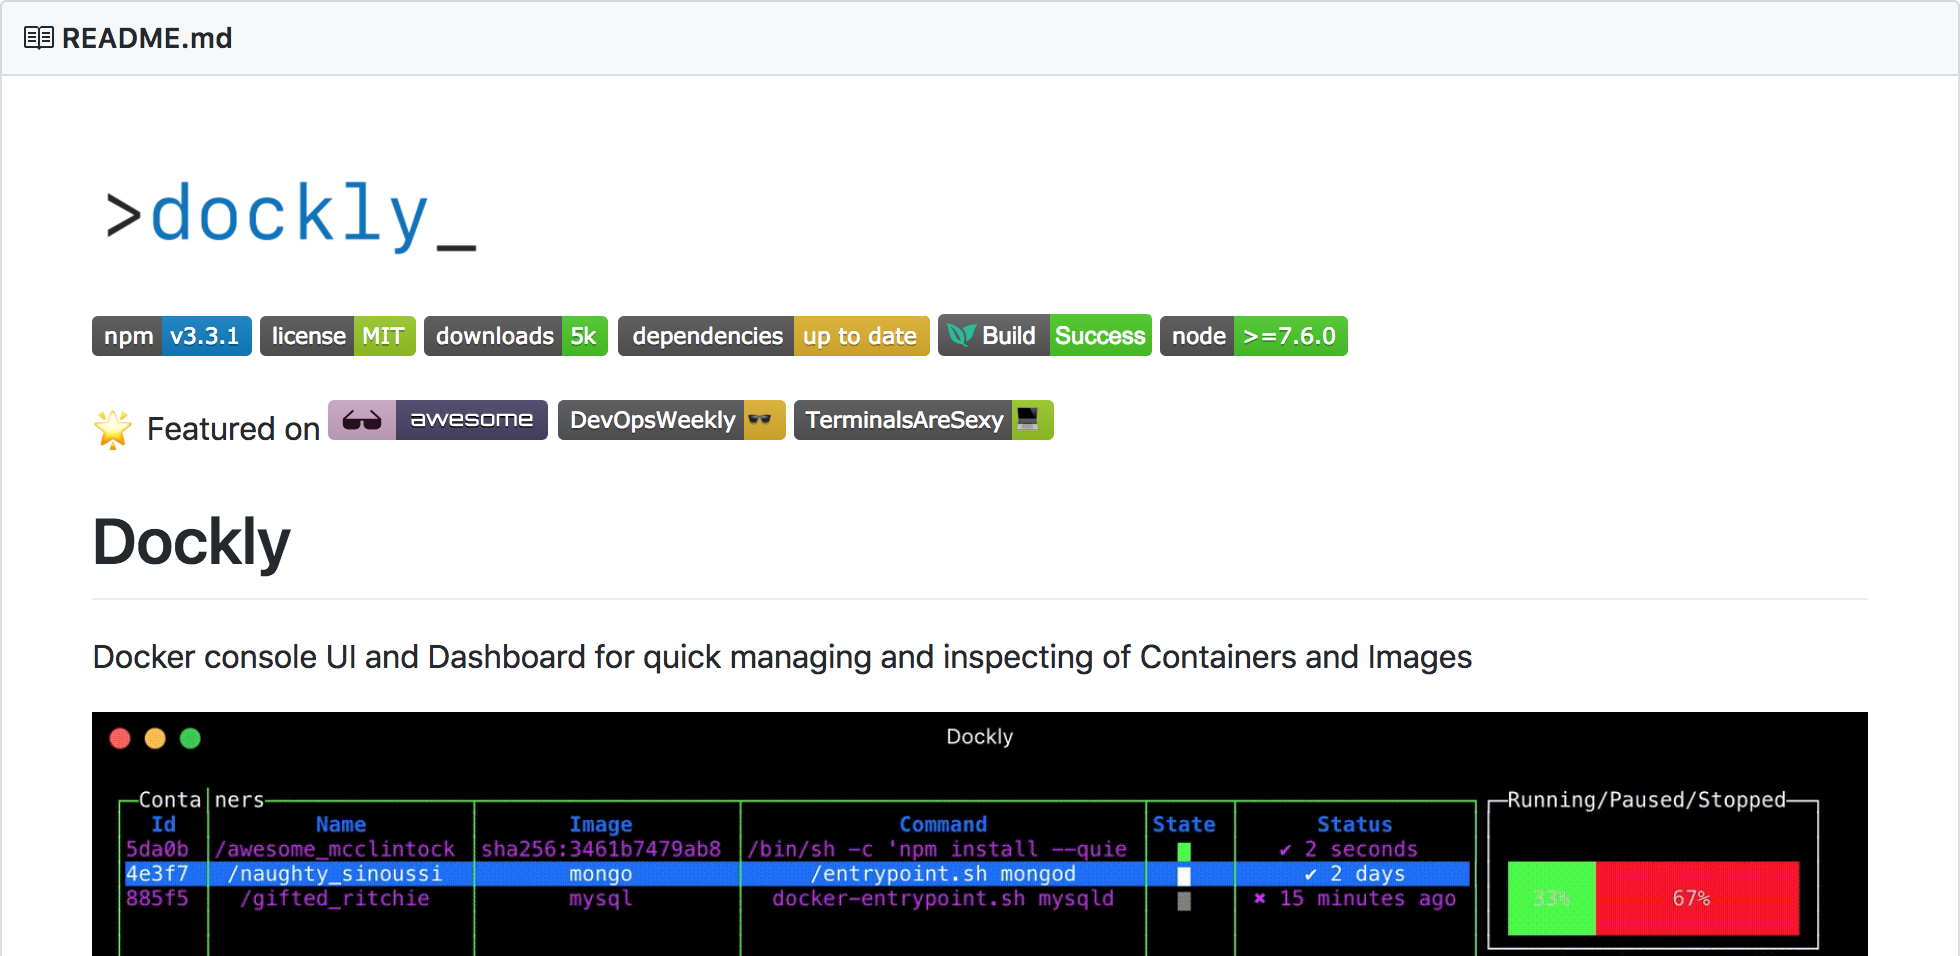Image resolution: width=1960 pixels, height=956 pixels.
Task: Select container /gifted_ritchie
Action: pyautogui.click(x=335, y=898)
